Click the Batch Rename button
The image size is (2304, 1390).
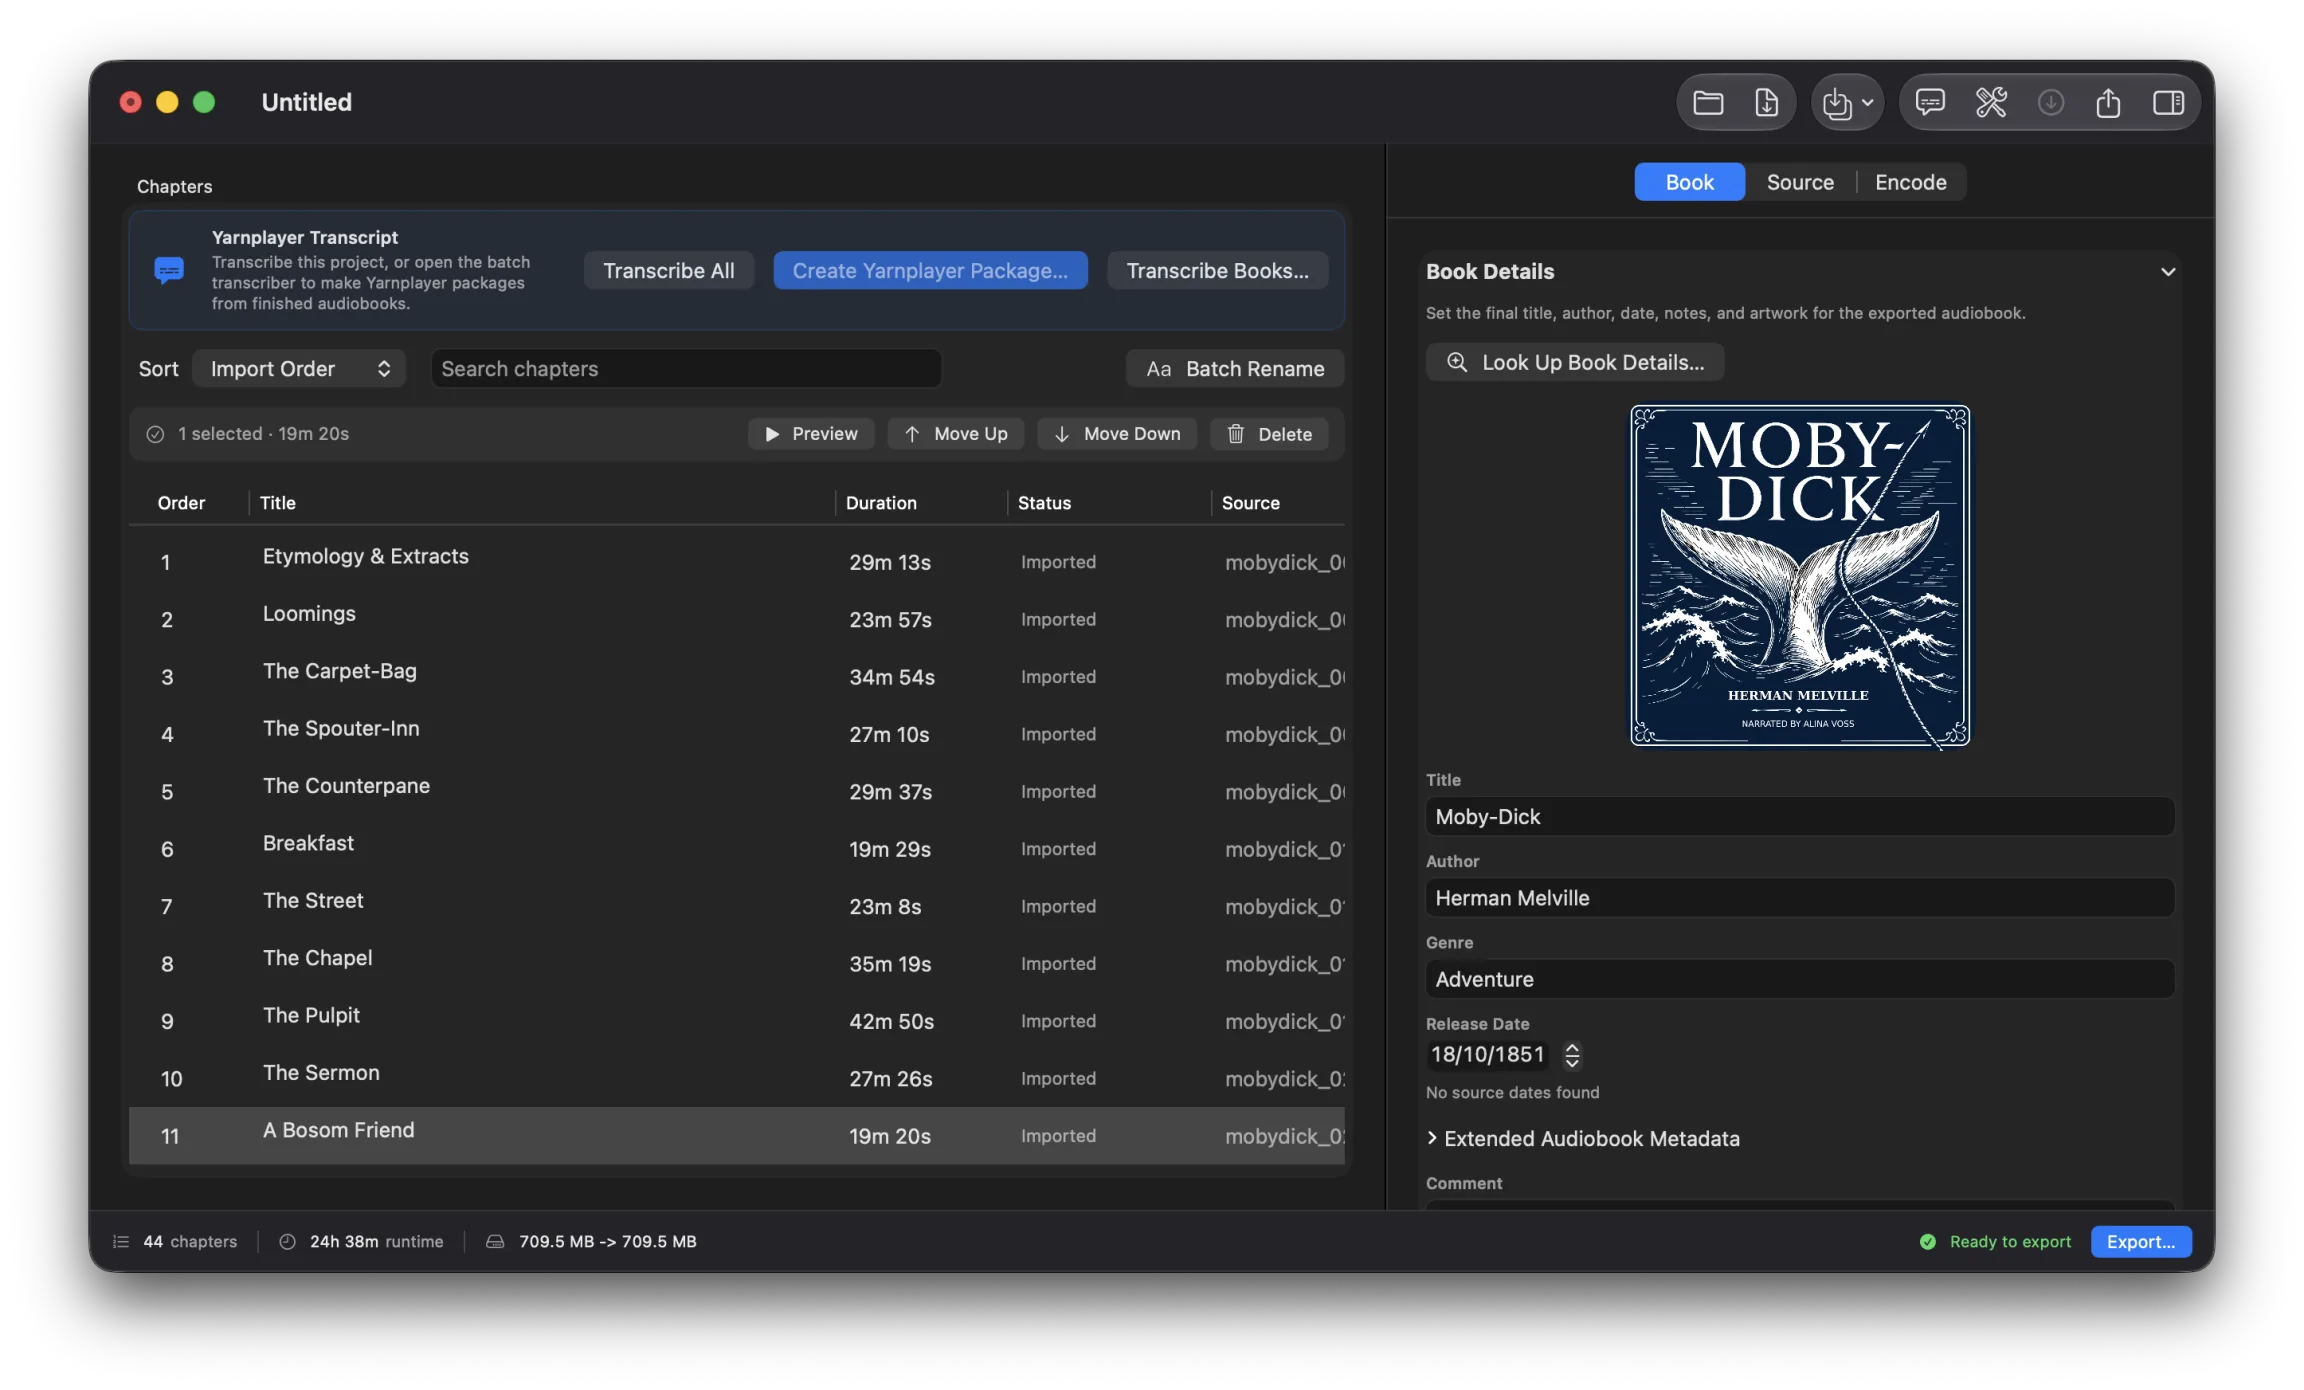1235,368
